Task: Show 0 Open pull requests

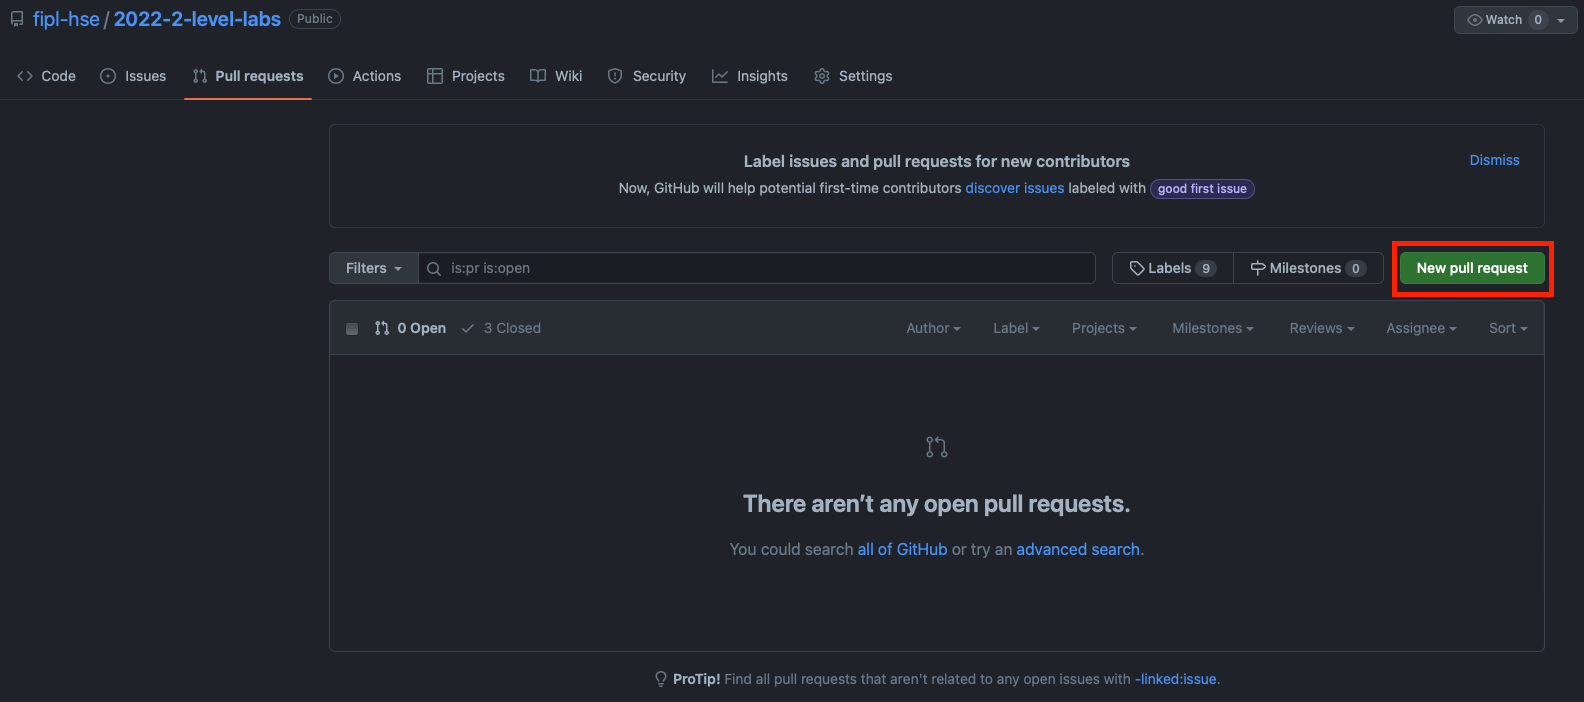Action: click(410, 328)
